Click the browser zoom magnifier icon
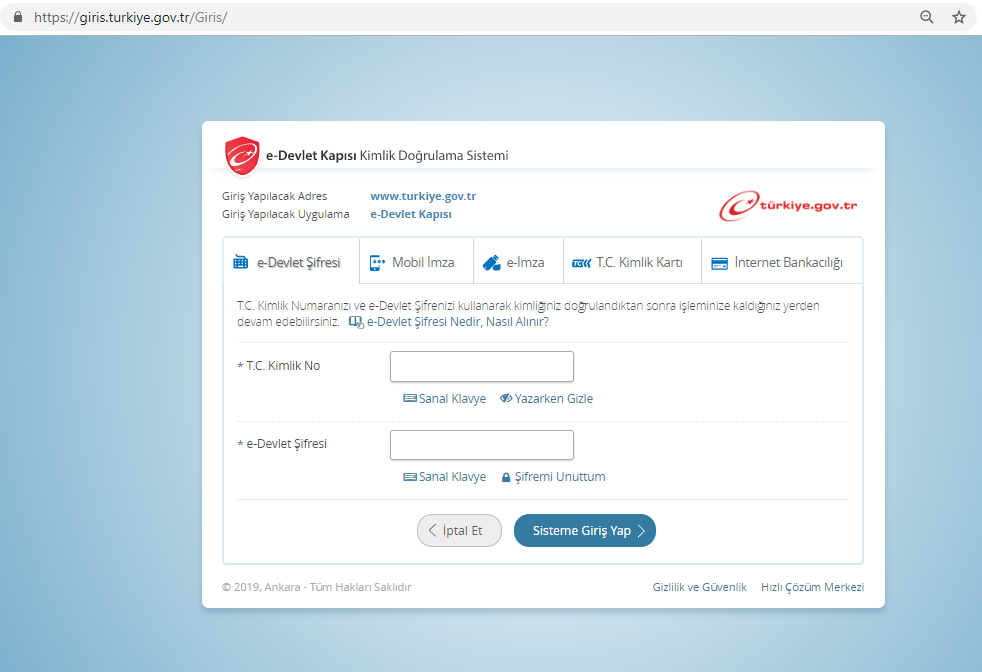This screenshot has height=672, width=982. [x=927, y=17]
